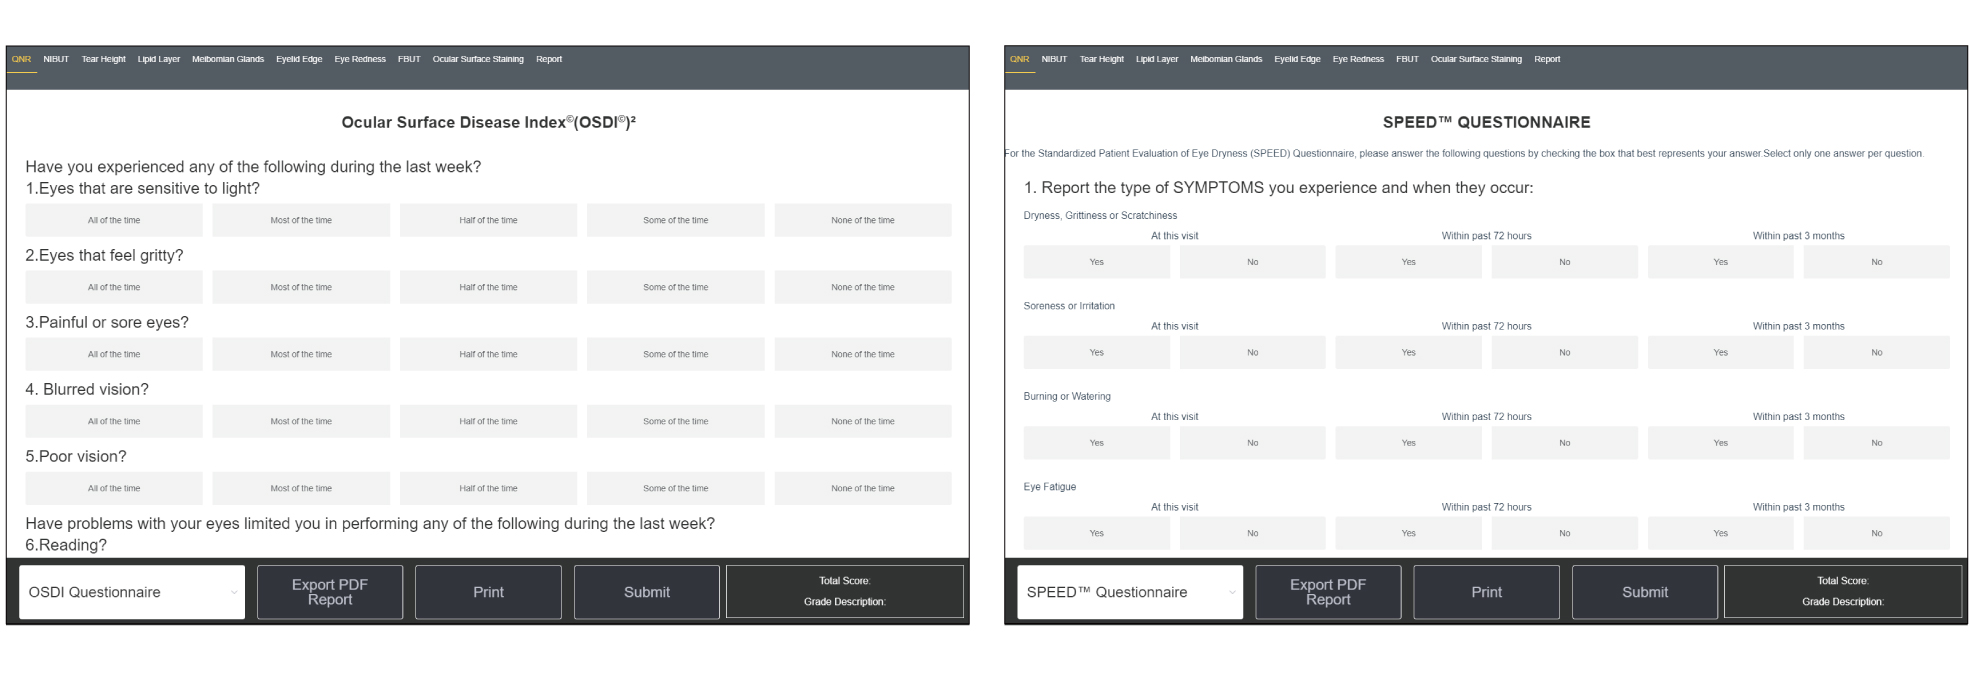Open Report tab in OSDI window
This screenshot has width=1975, height=677.
(x=549, y=59)
